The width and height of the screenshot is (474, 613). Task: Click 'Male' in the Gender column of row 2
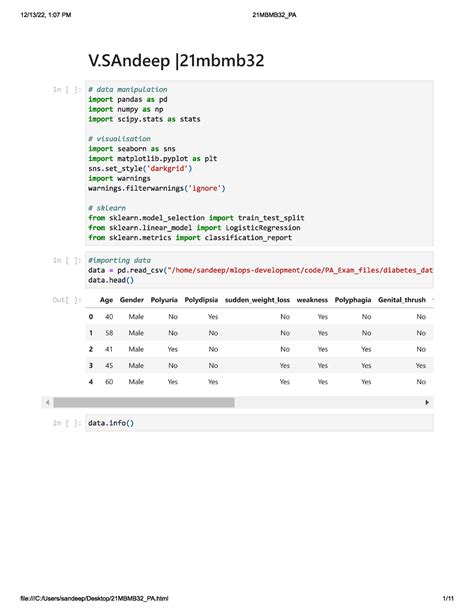[x=136, y=349]
